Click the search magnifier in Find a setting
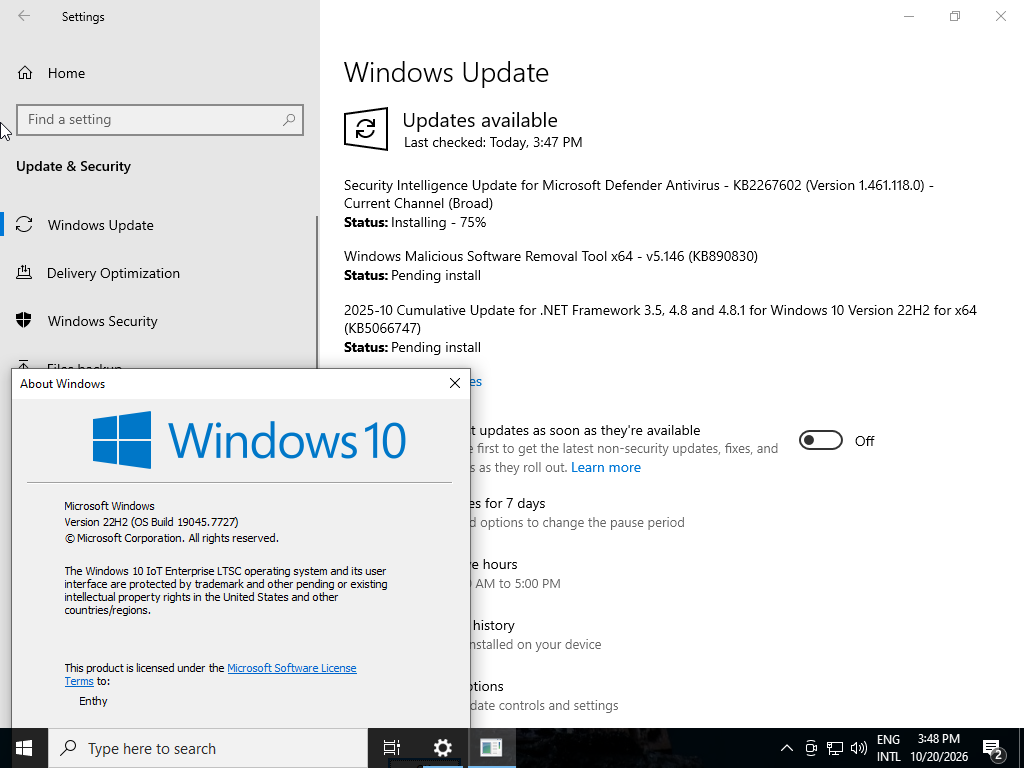Image resolution: width=1024 pixels, height=768 pixels. 289,120
